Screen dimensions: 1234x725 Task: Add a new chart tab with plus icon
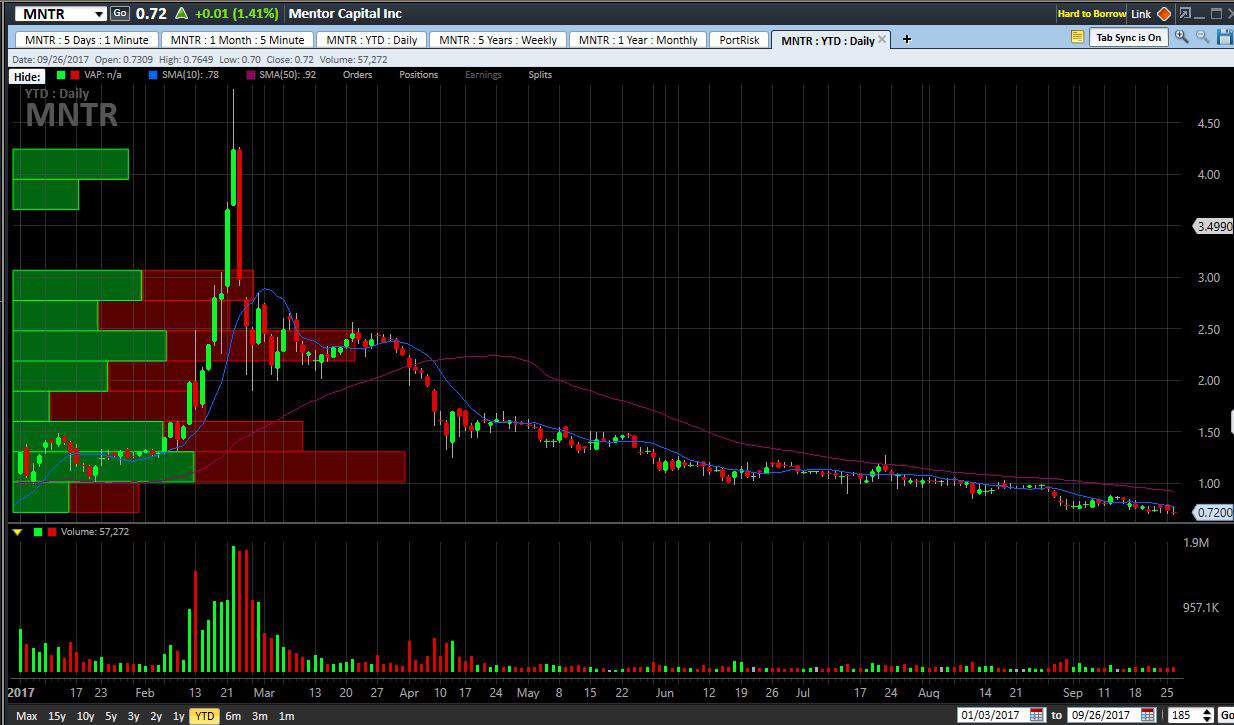pyautogui.click(x=907, y=39)
